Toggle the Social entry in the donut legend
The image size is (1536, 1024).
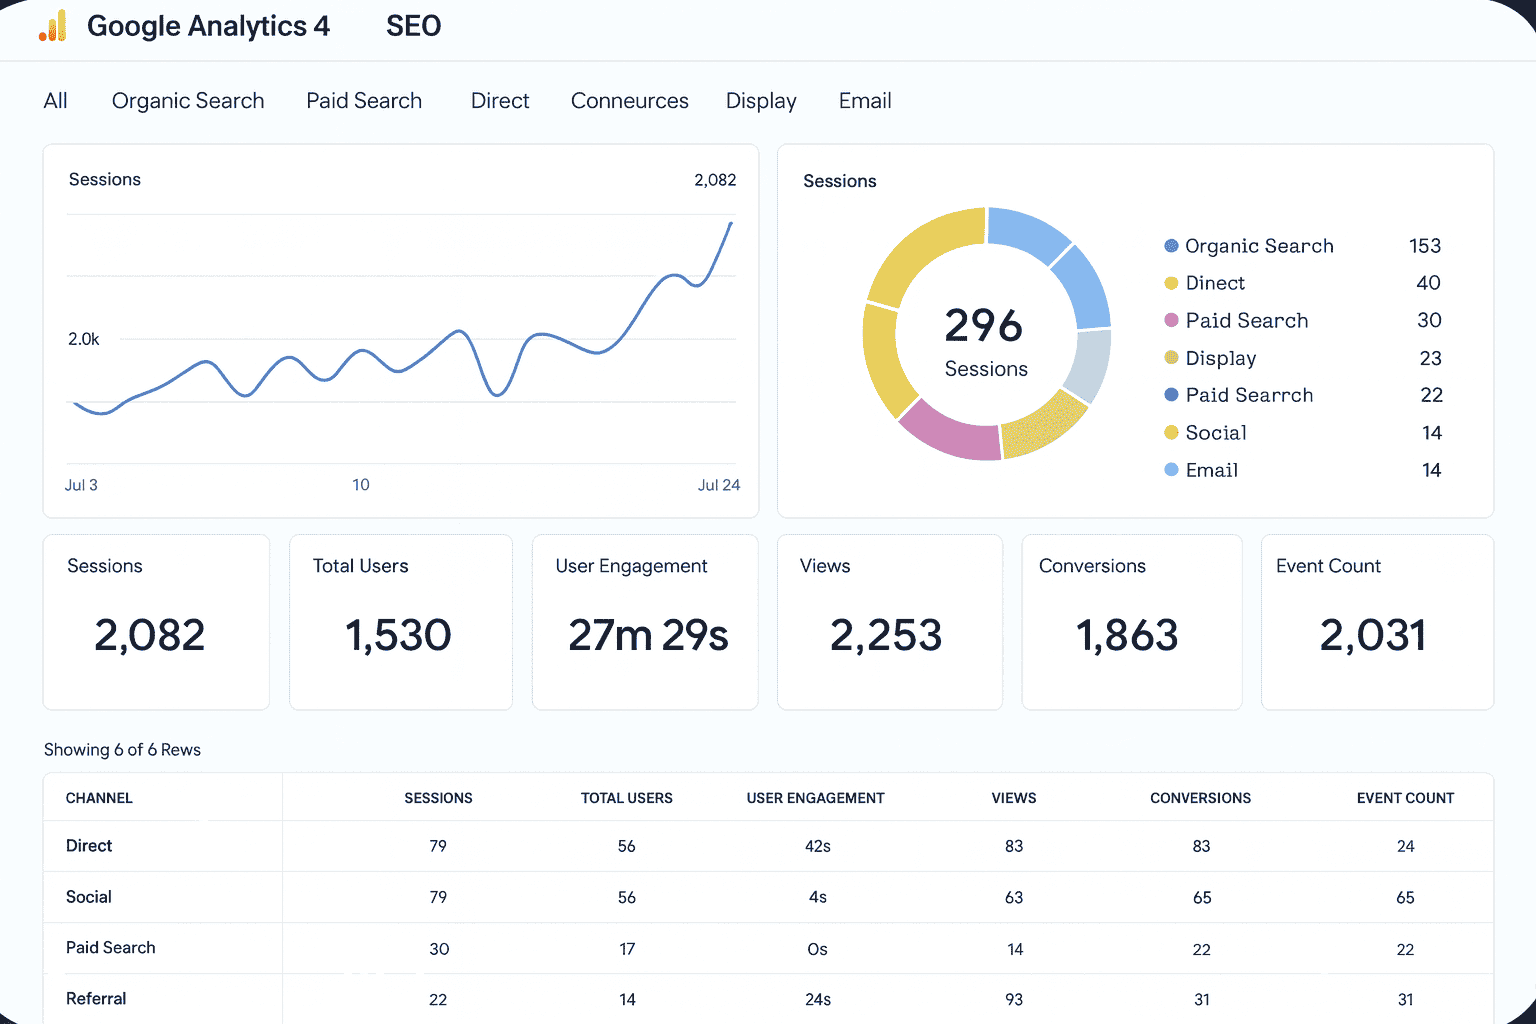point(1215,432)
